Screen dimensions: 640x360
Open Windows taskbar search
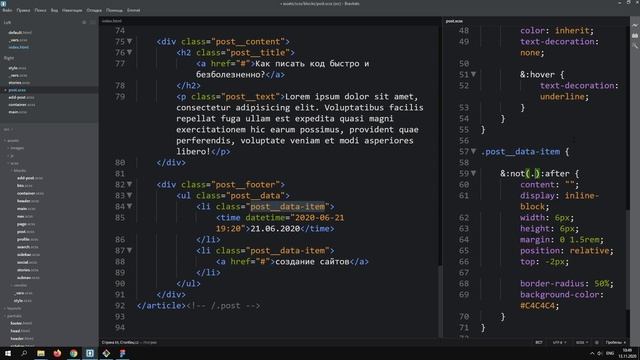pos(24,353)
